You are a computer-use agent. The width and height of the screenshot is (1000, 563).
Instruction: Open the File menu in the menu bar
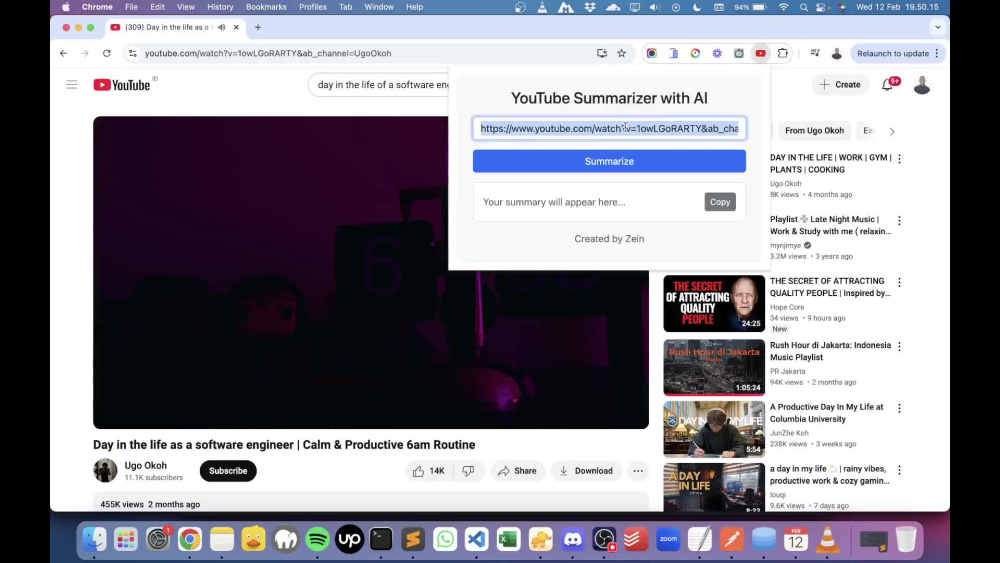point(131,7)
